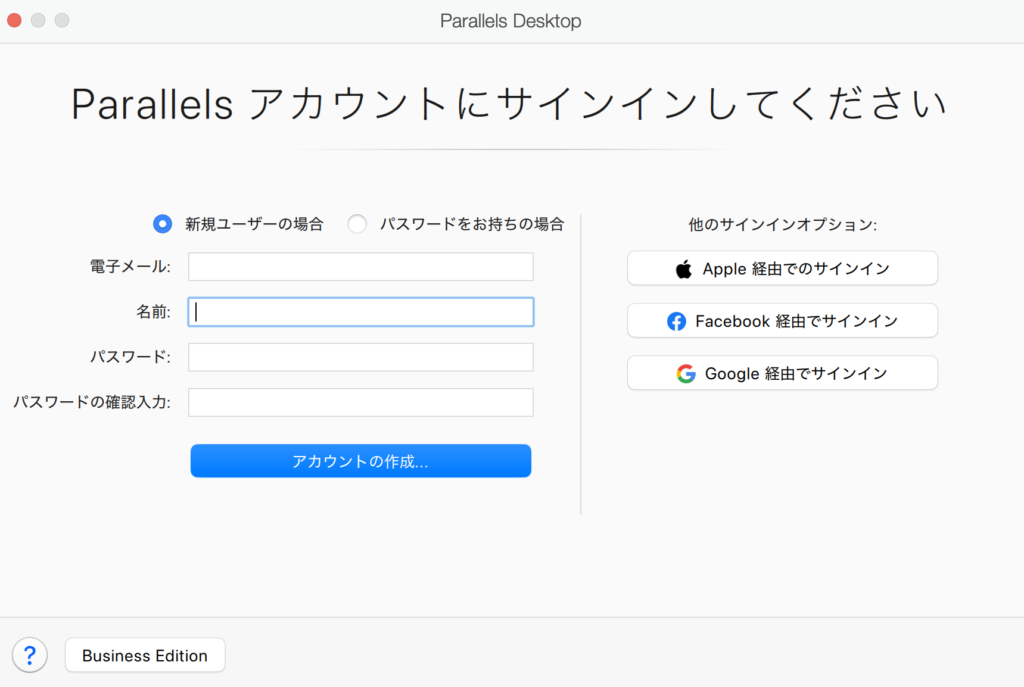
Task: Open help with the question mark icon
Action: pos(30,655)
